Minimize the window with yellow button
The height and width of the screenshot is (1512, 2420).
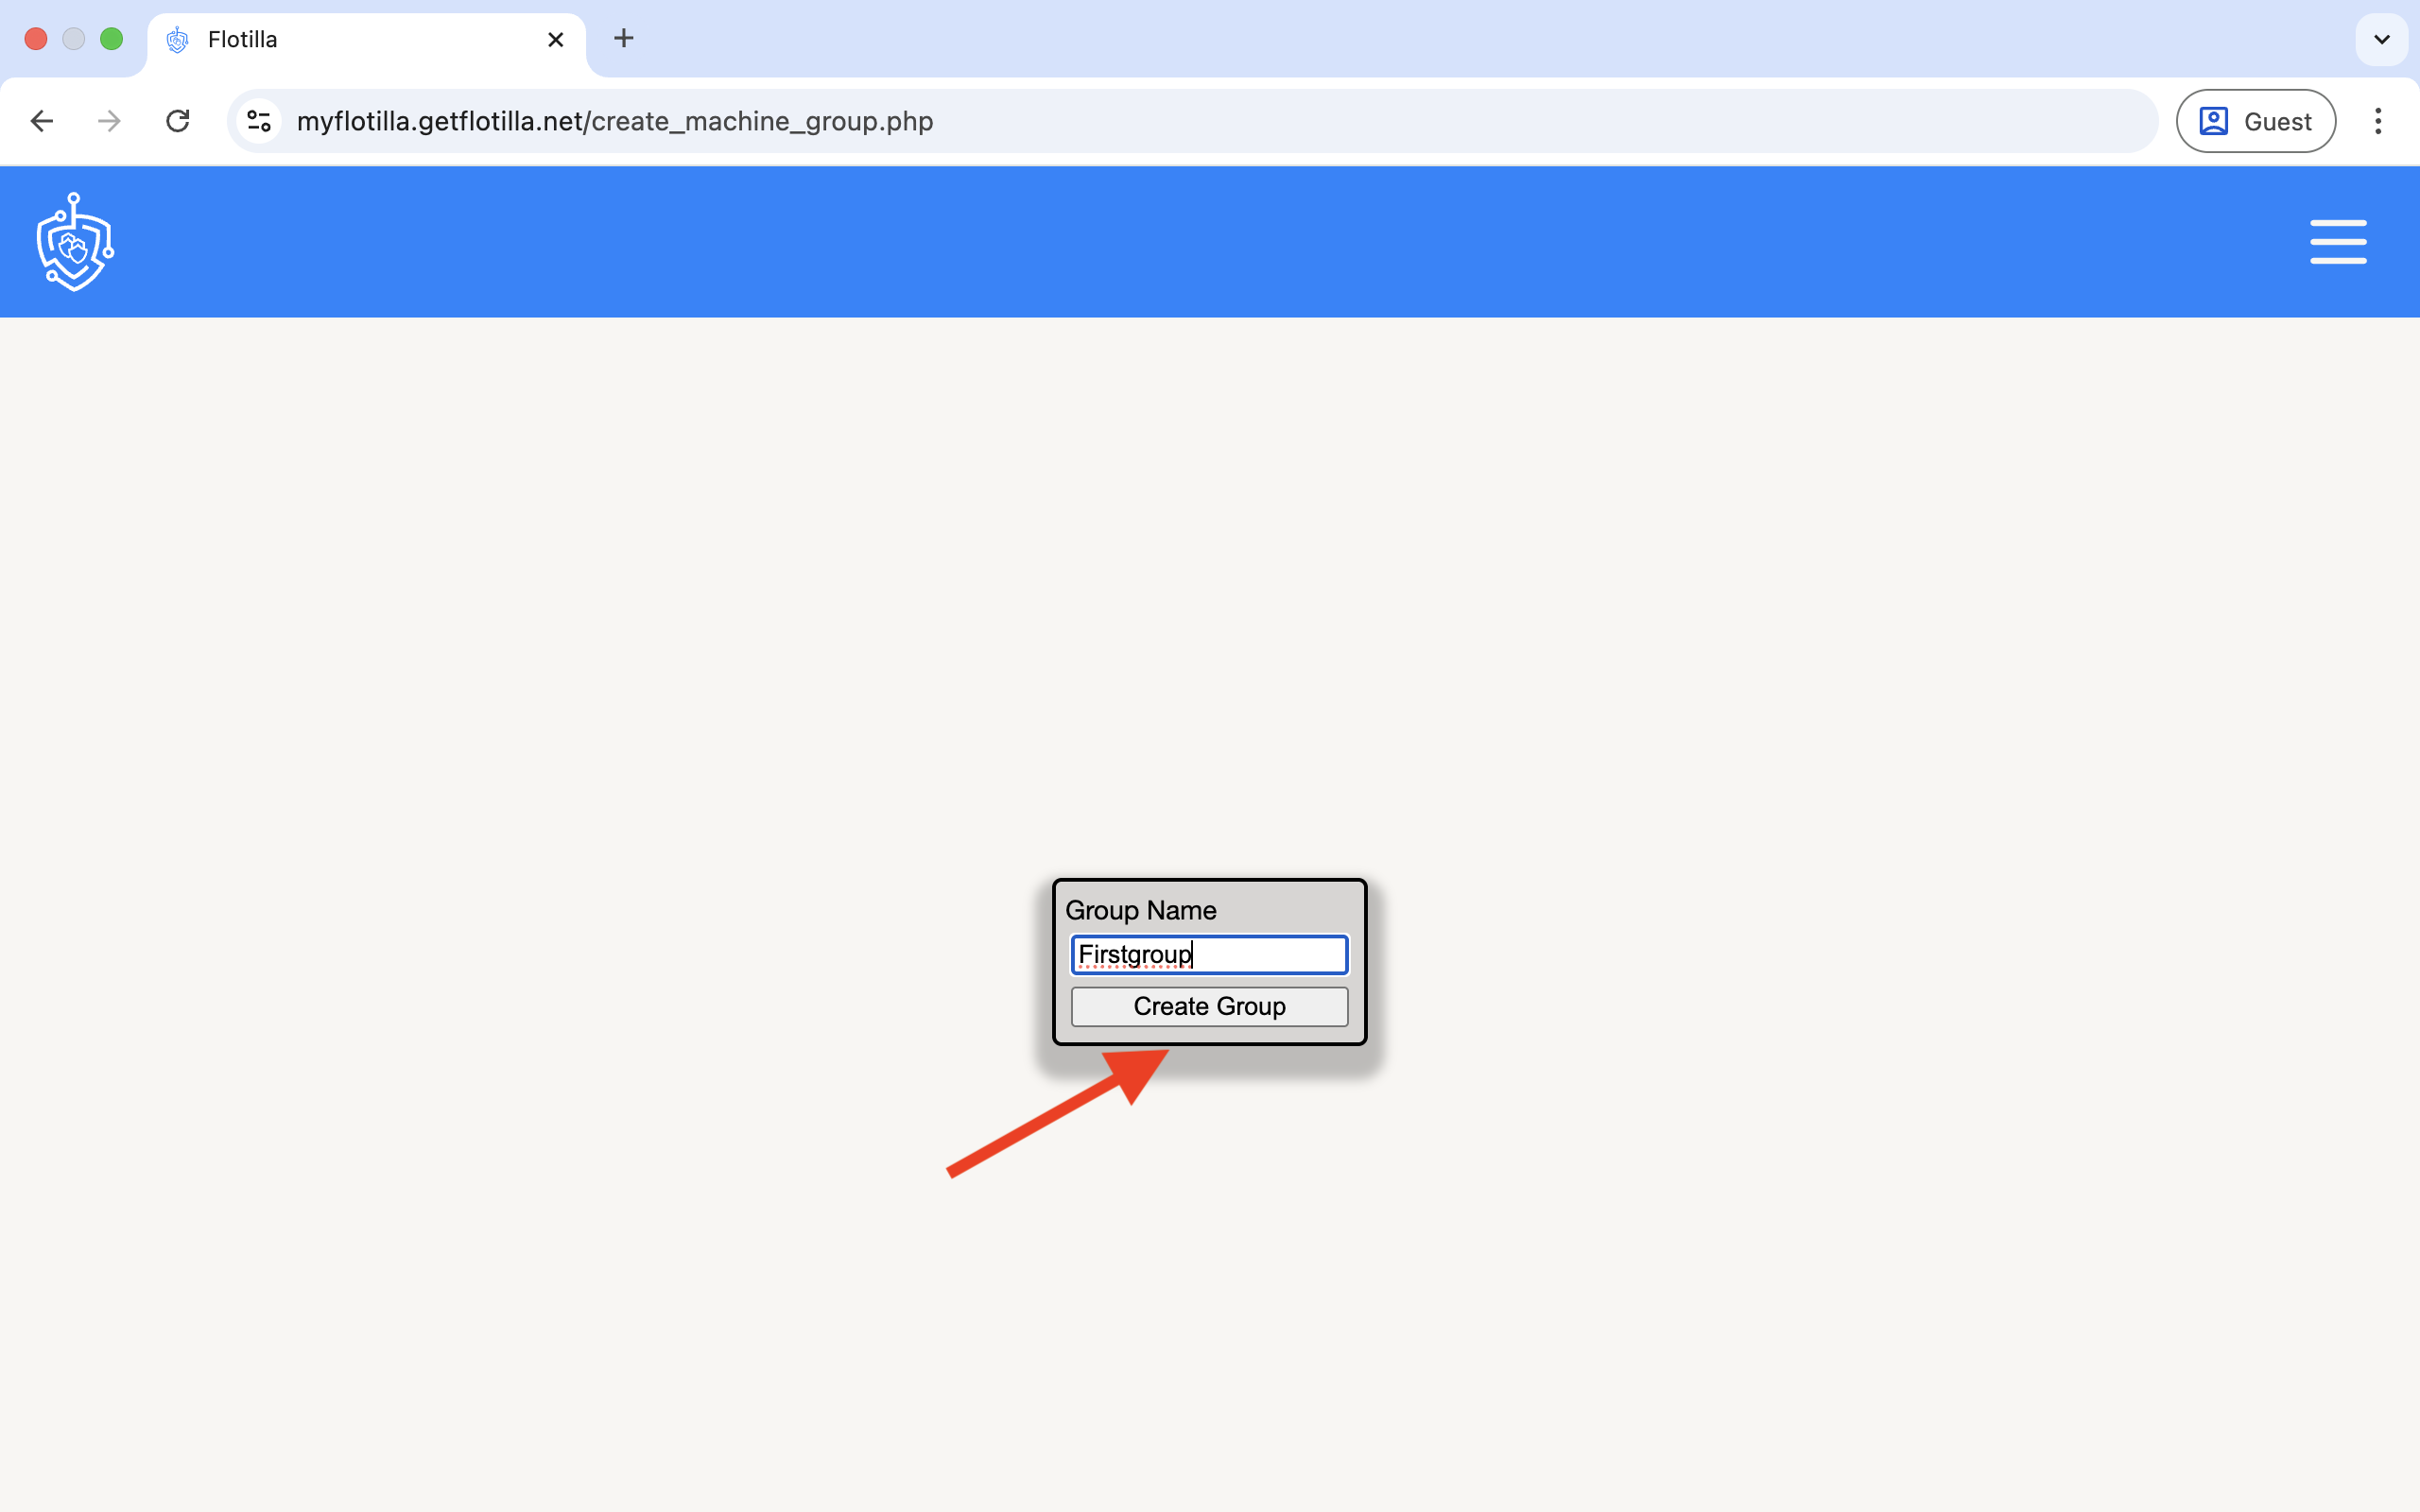74,39
